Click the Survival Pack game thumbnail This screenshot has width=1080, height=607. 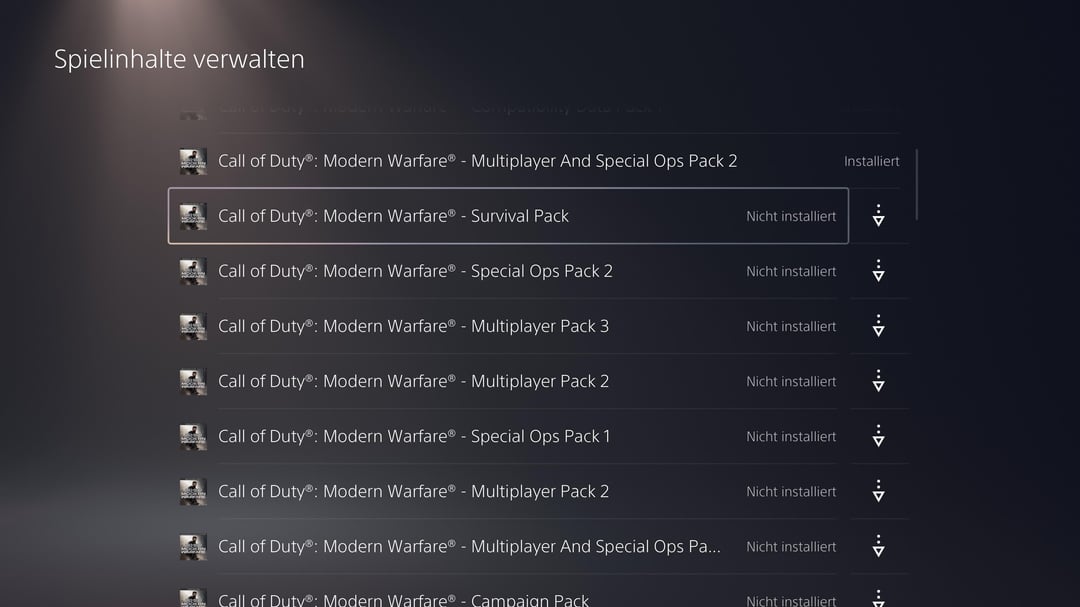tap(193, 216)
